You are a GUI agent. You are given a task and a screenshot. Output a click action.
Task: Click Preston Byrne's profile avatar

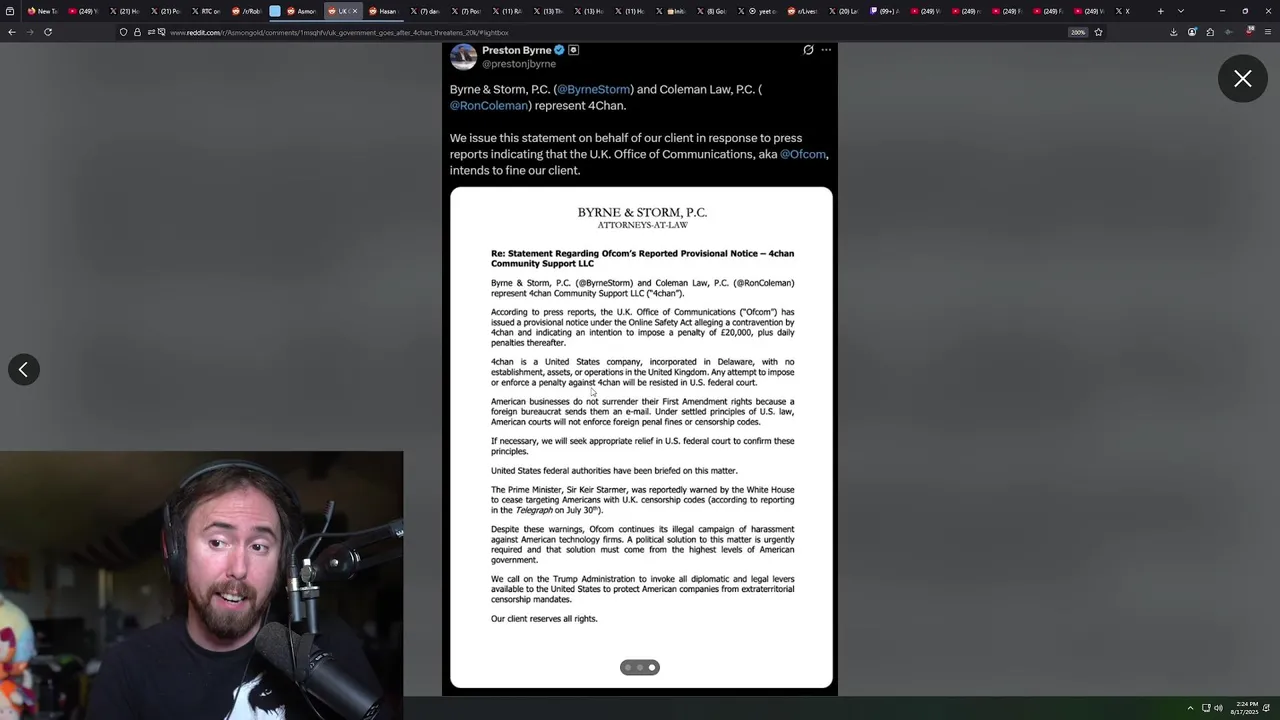click(463, 56)
